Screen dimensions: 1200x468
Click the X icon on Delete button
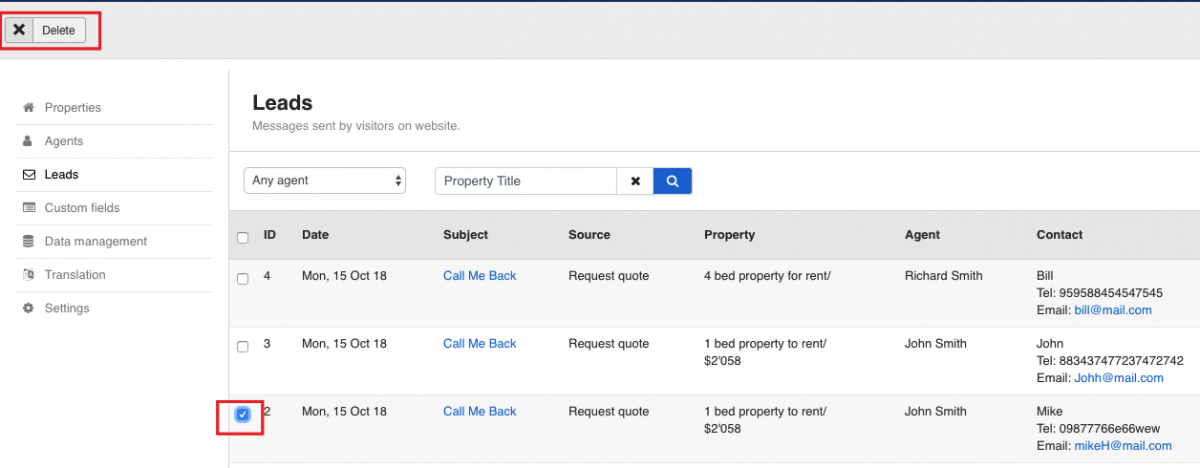(19, 30)
